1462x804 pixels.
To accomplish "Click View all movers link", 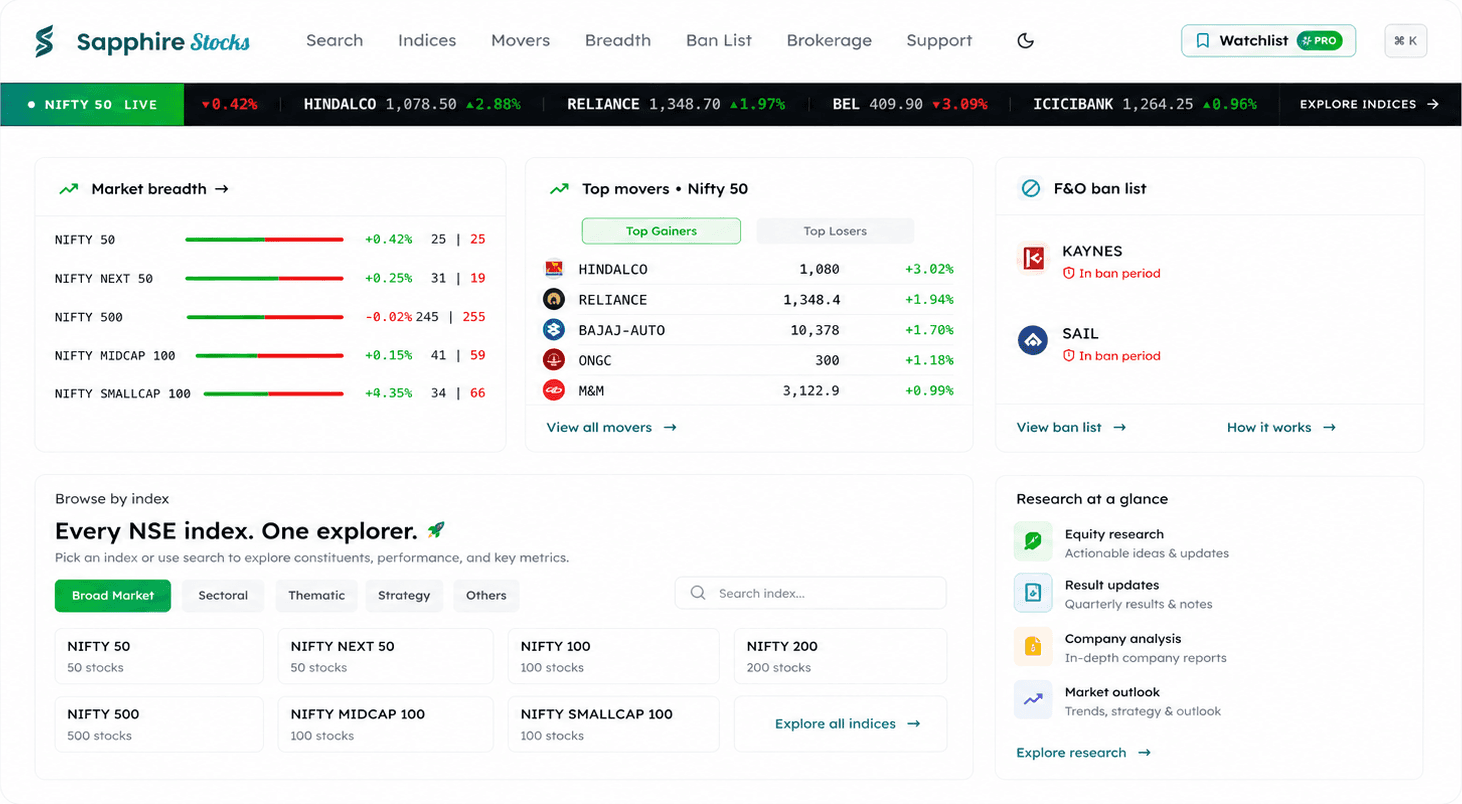I will pyautogui.click(x=611, y=427).
